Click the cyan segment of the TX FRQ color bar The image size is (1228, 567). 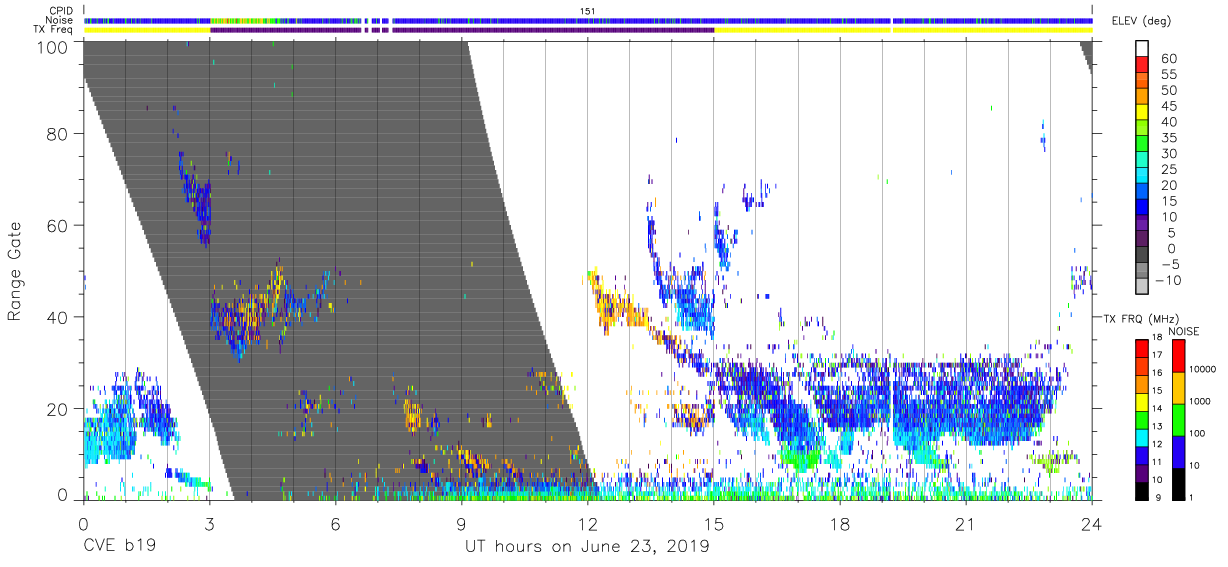click(1141, 436)
